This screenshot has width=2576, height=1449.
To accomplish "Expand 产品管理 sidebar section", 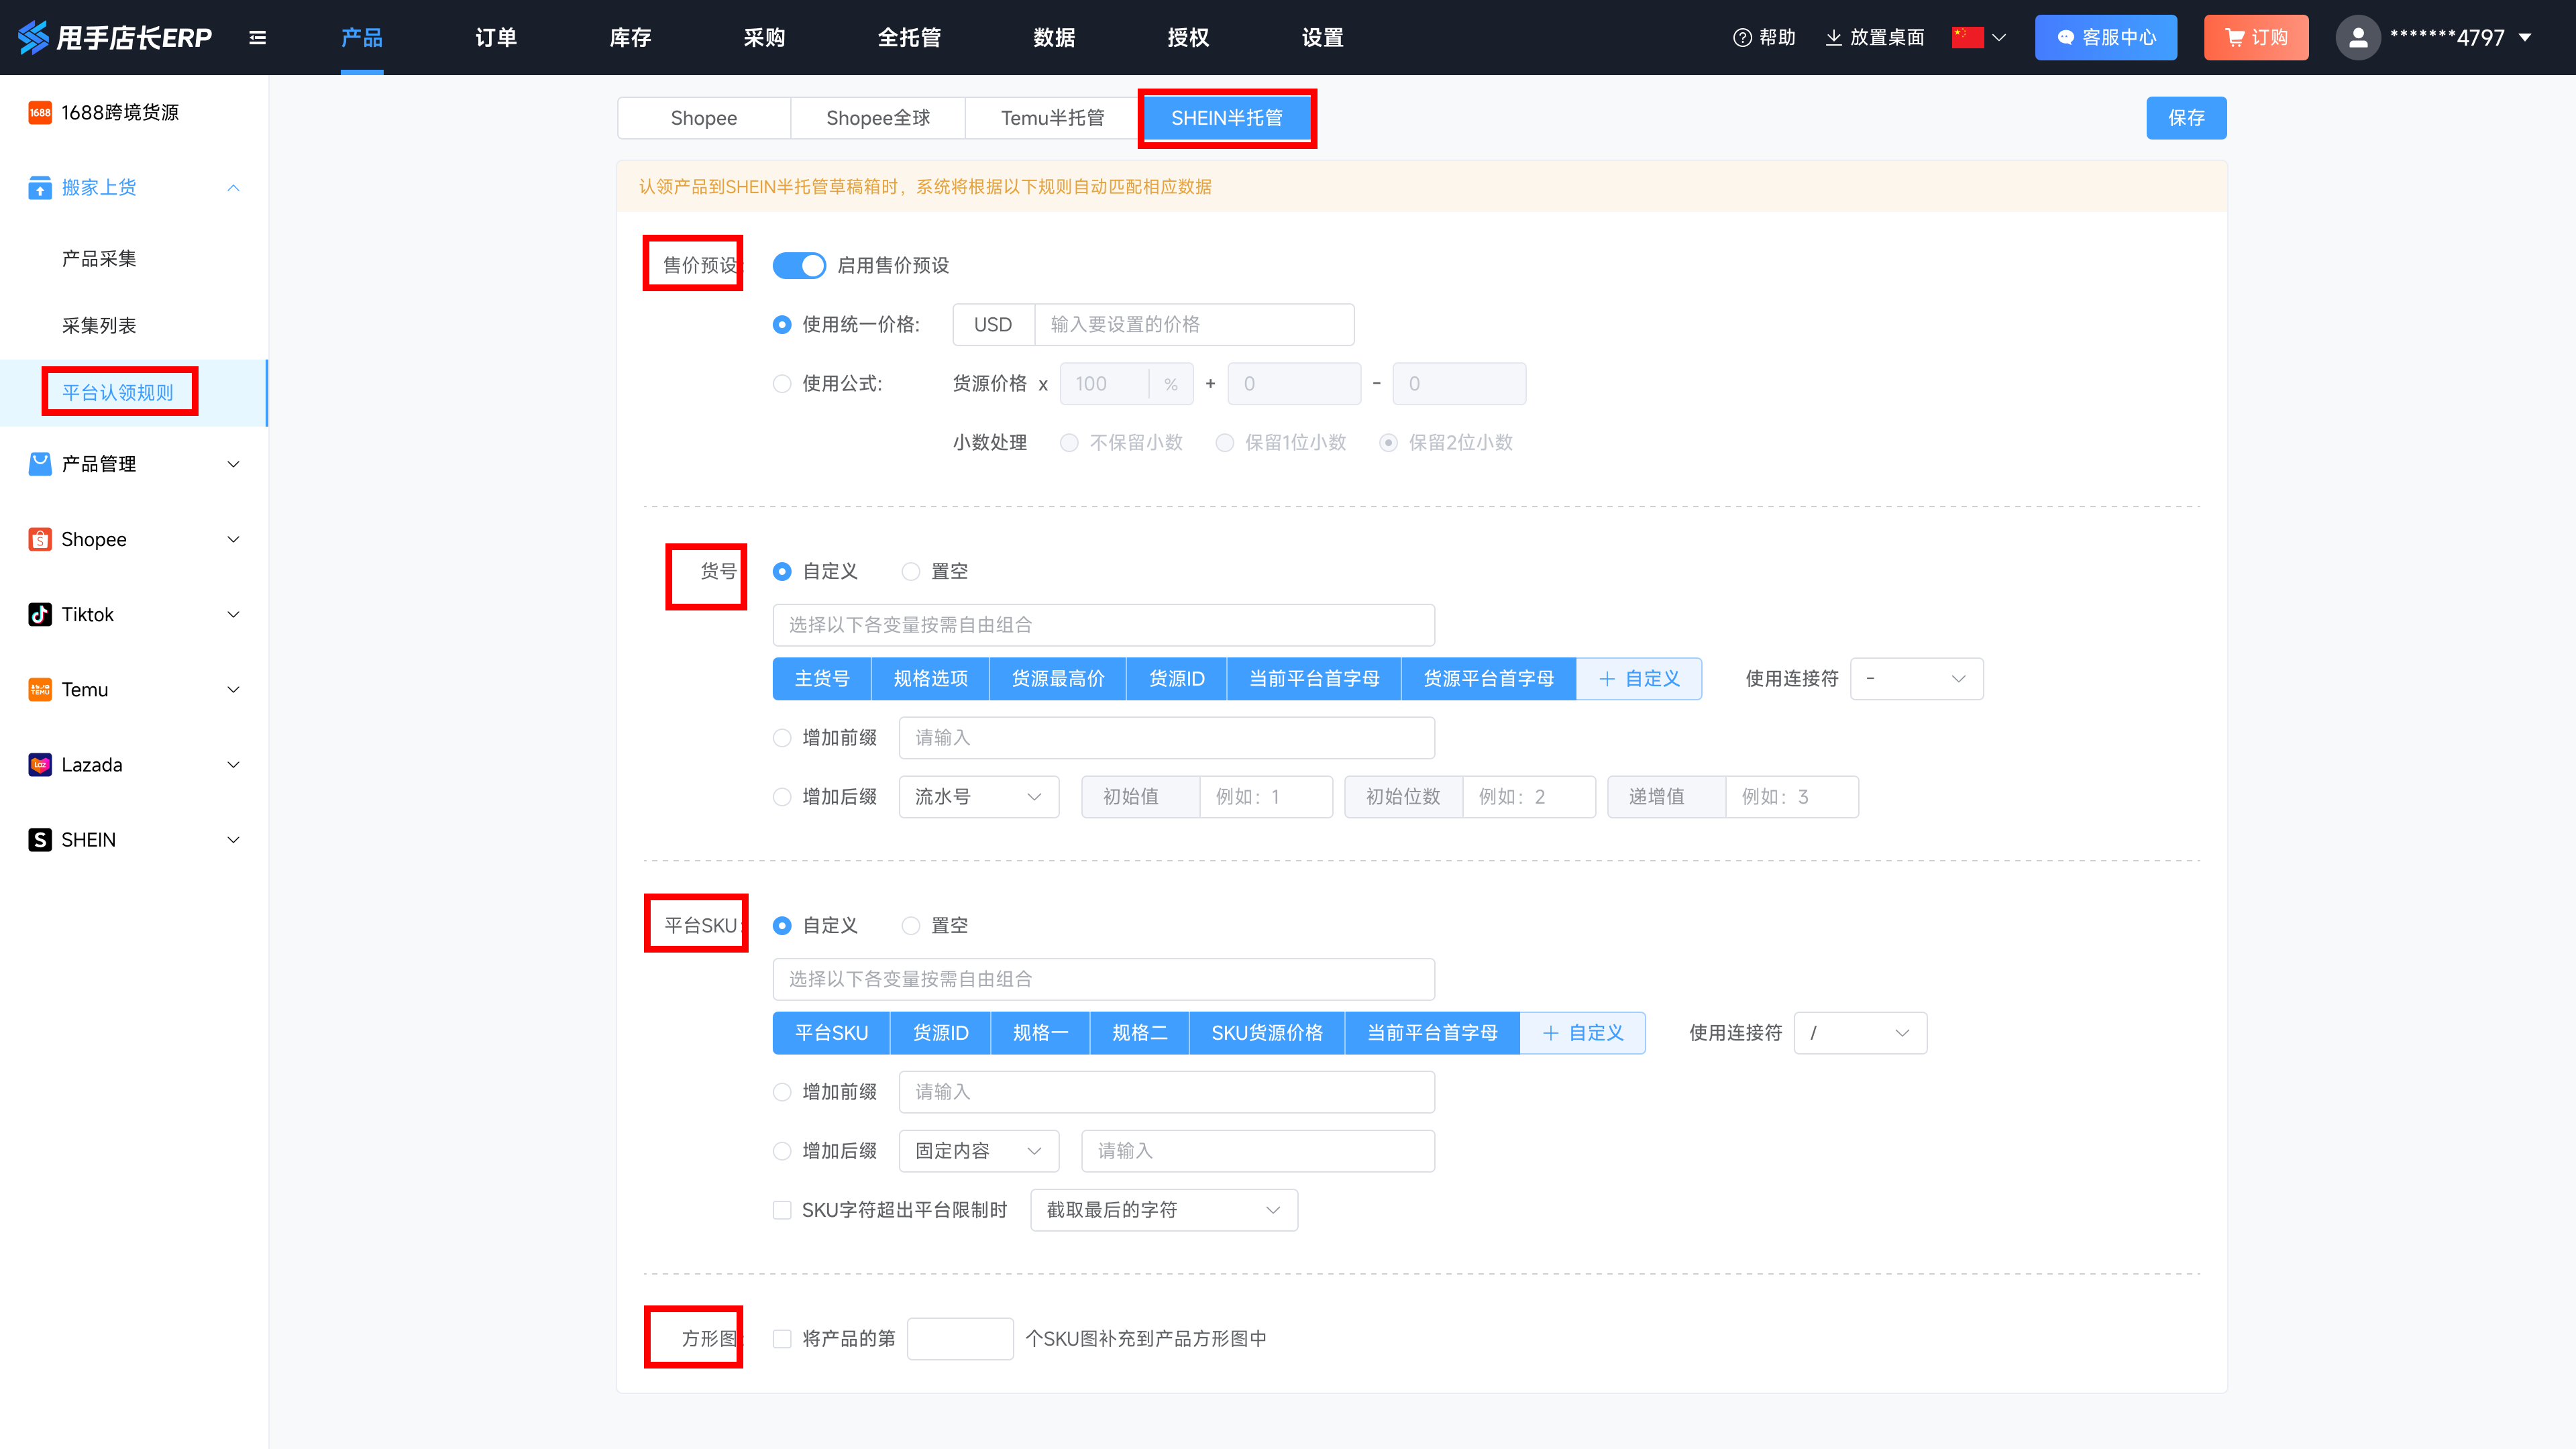I will click(233, 464).
